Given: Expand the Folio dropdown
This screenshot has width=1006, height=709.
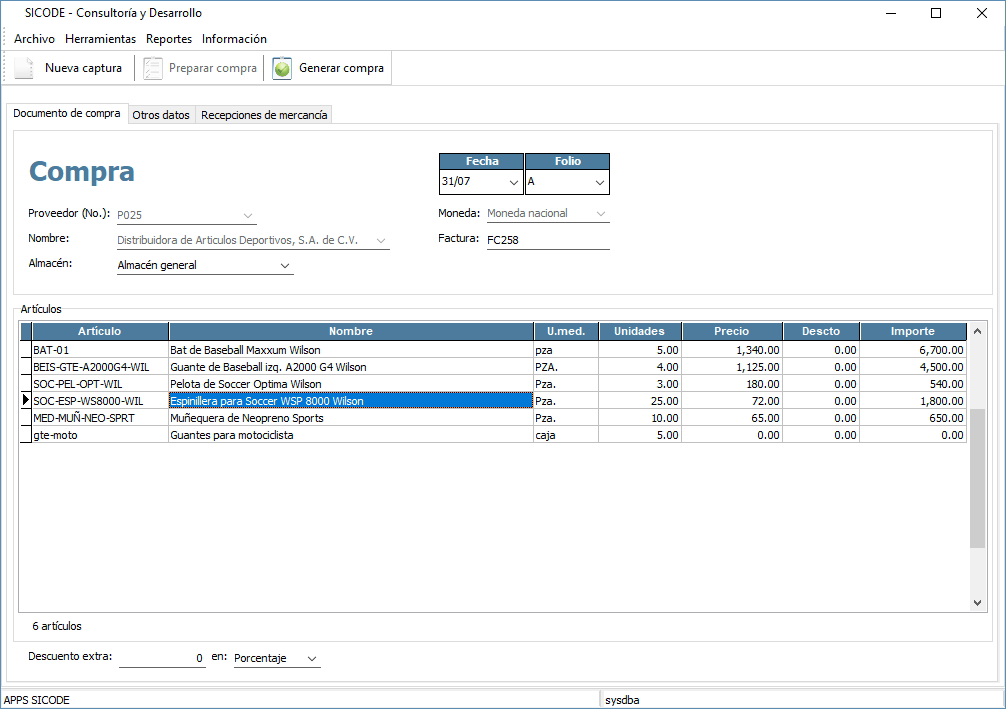Looking at the screenshot, I should tap(599, 183).
